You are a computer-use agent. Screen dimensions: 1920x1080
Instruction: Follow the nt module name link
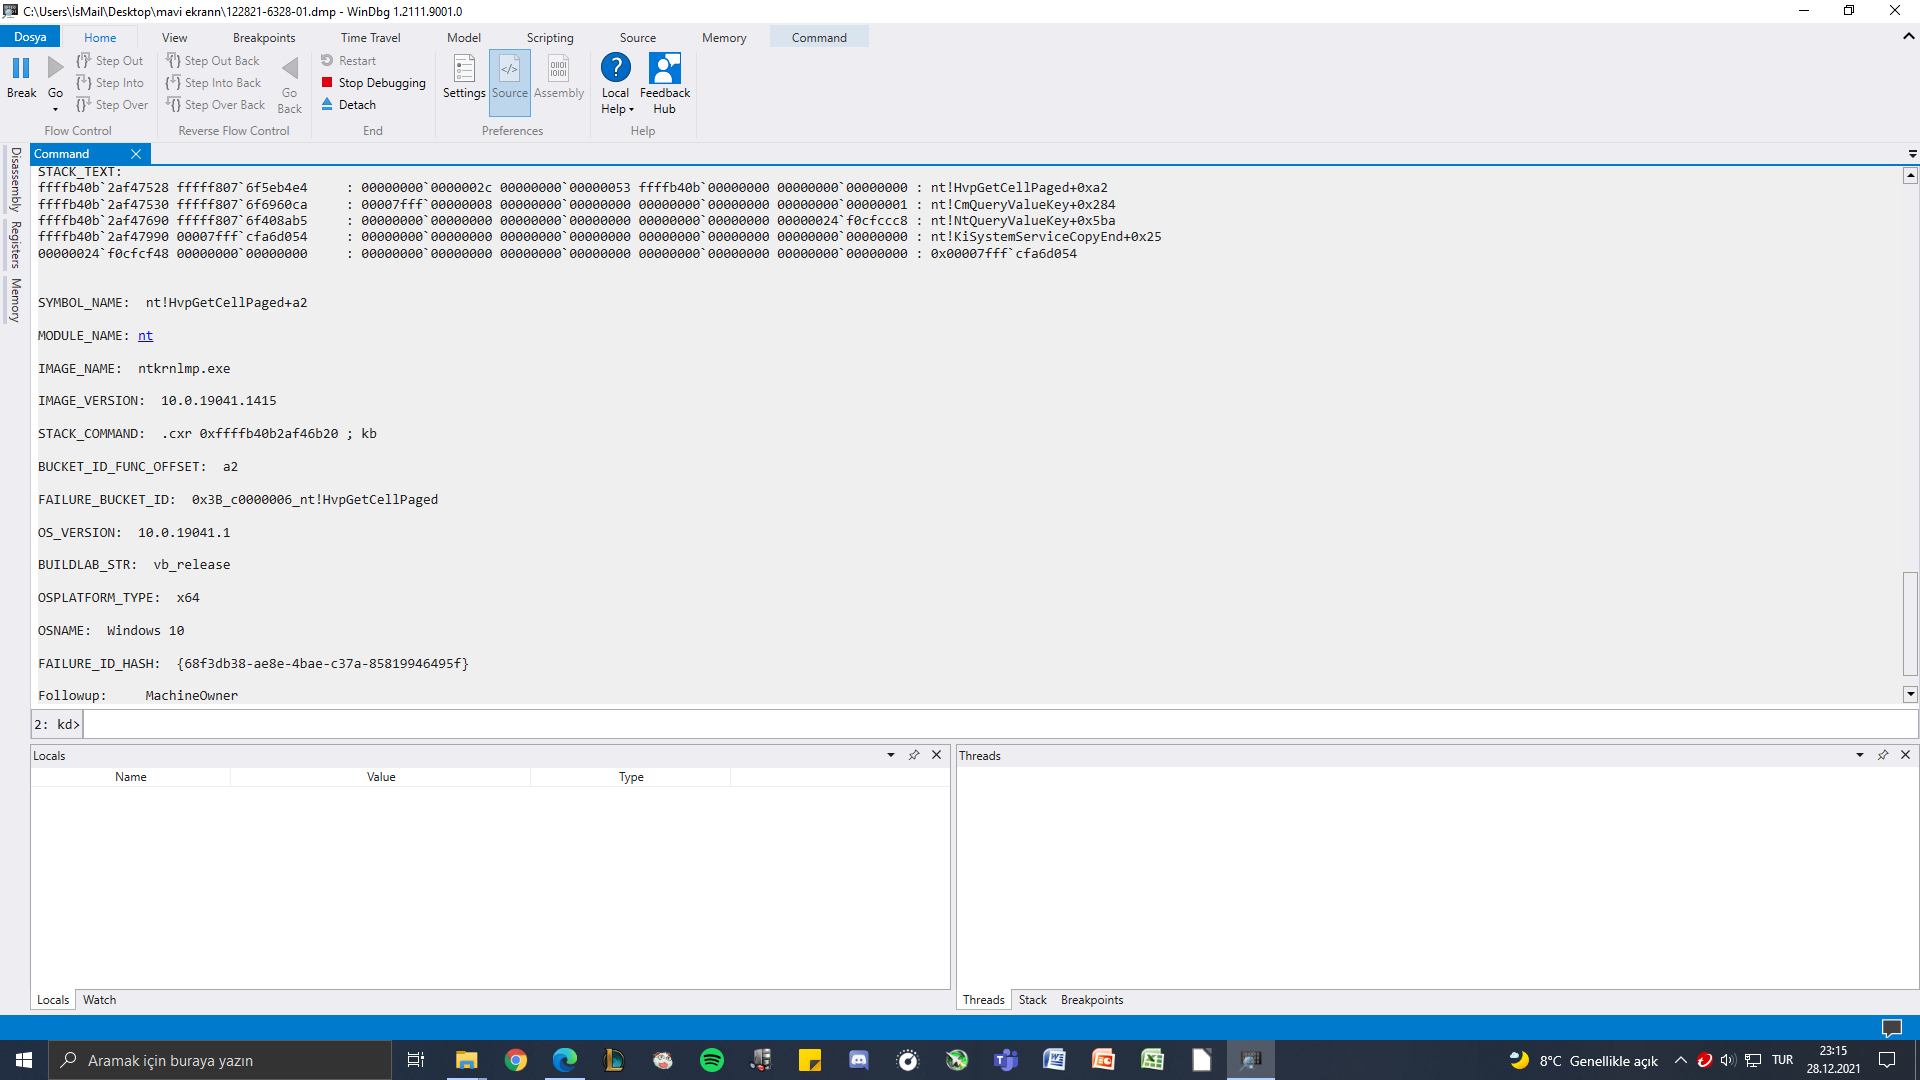click(x=145, y=336)
